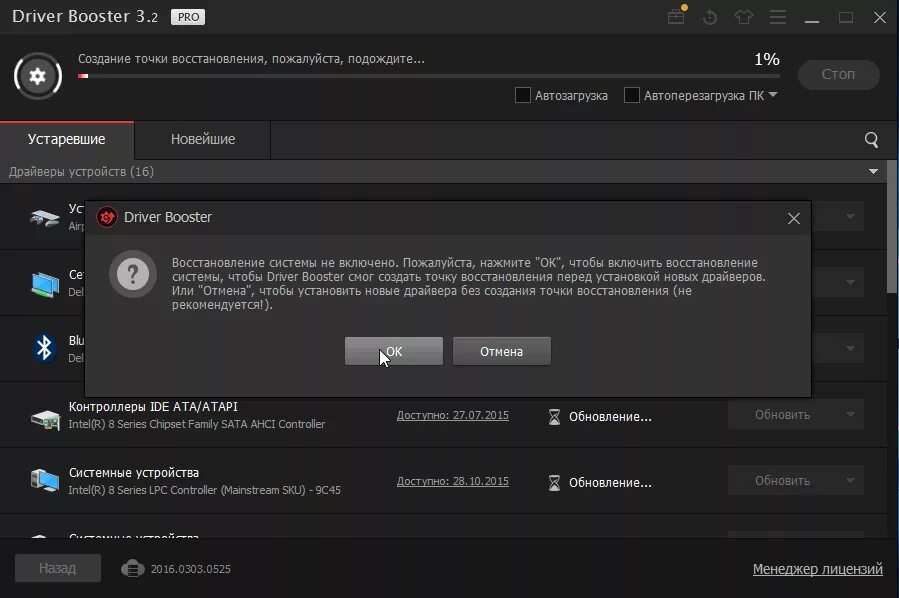Viewport: 899px width, 598px height.
Task: Open Доступно: 28.10.2015 link
Action: pyautogui.click(x=452, y=481)
